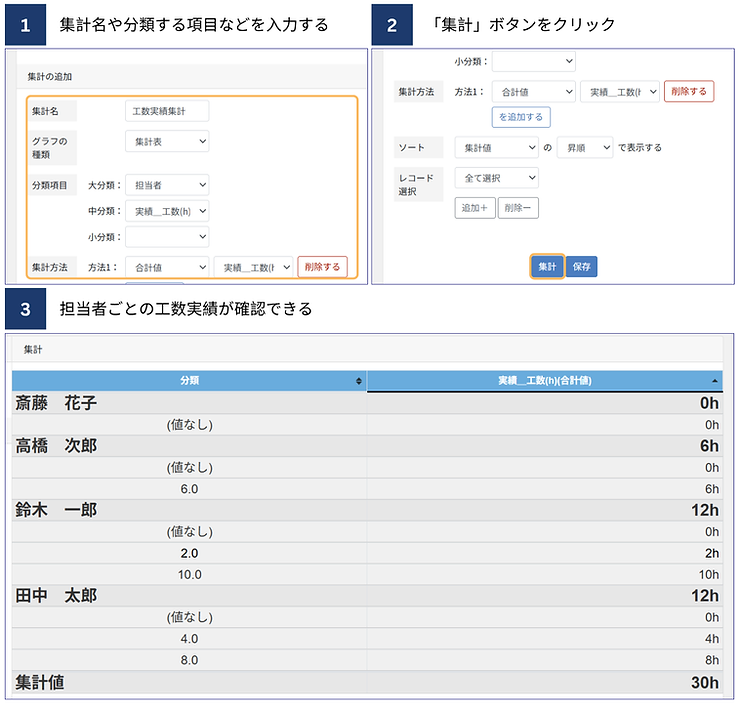Image resolution: width=740 pixels, height=705 pixels.
Task: Open the グラフの種類 dropdown showing 集計表
Action: point(167,142)
